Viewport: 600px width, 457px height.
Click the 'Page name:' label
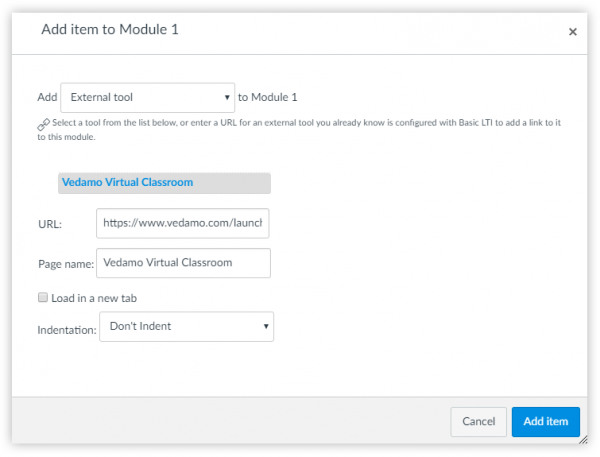tap(66, 264)
